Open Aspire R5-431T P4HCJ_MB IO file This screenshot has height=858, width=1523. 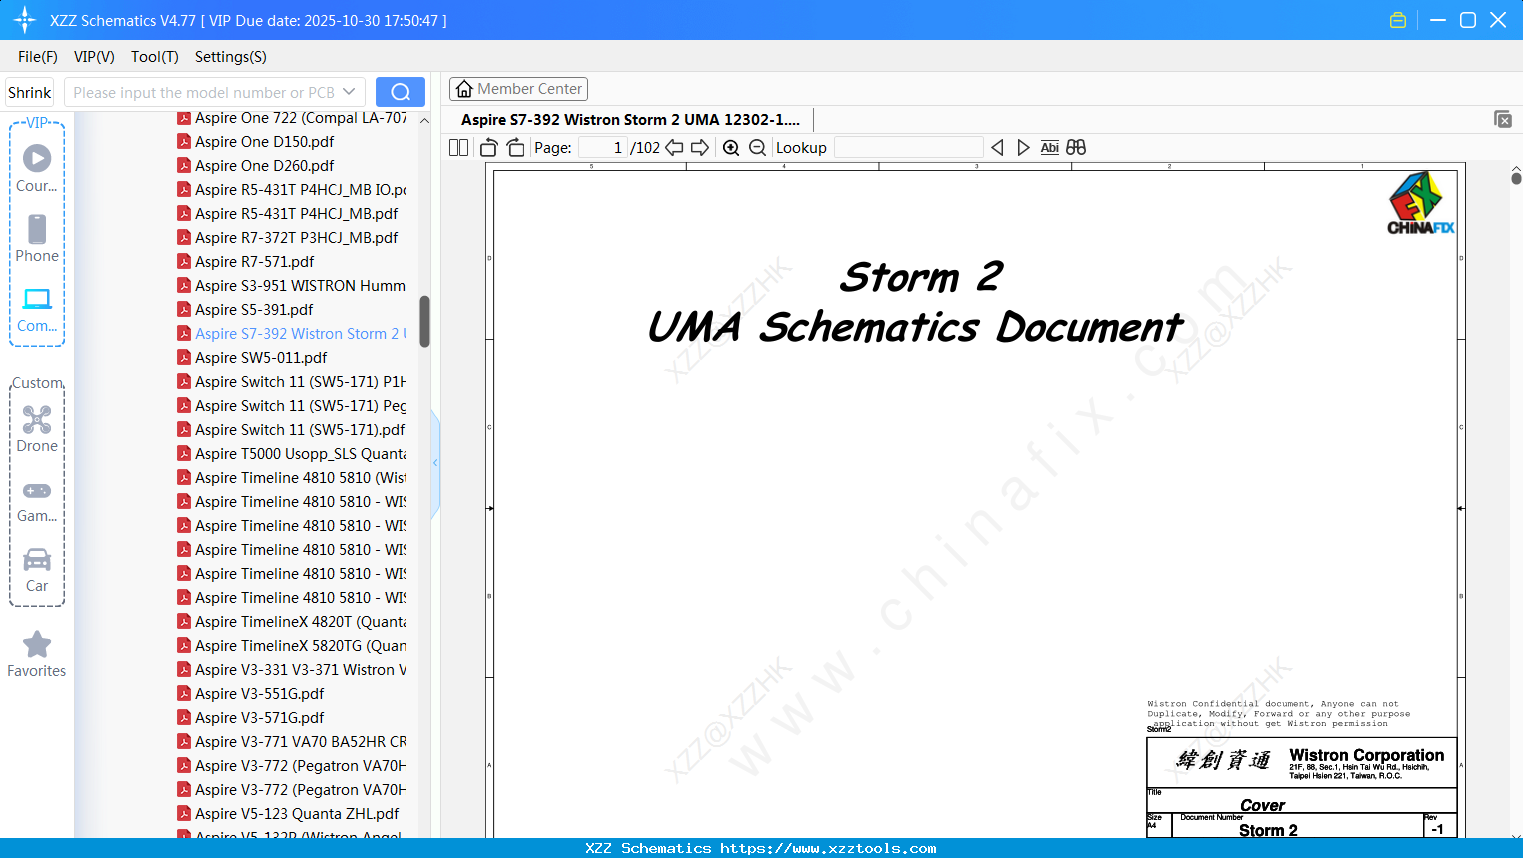[292, 190]
